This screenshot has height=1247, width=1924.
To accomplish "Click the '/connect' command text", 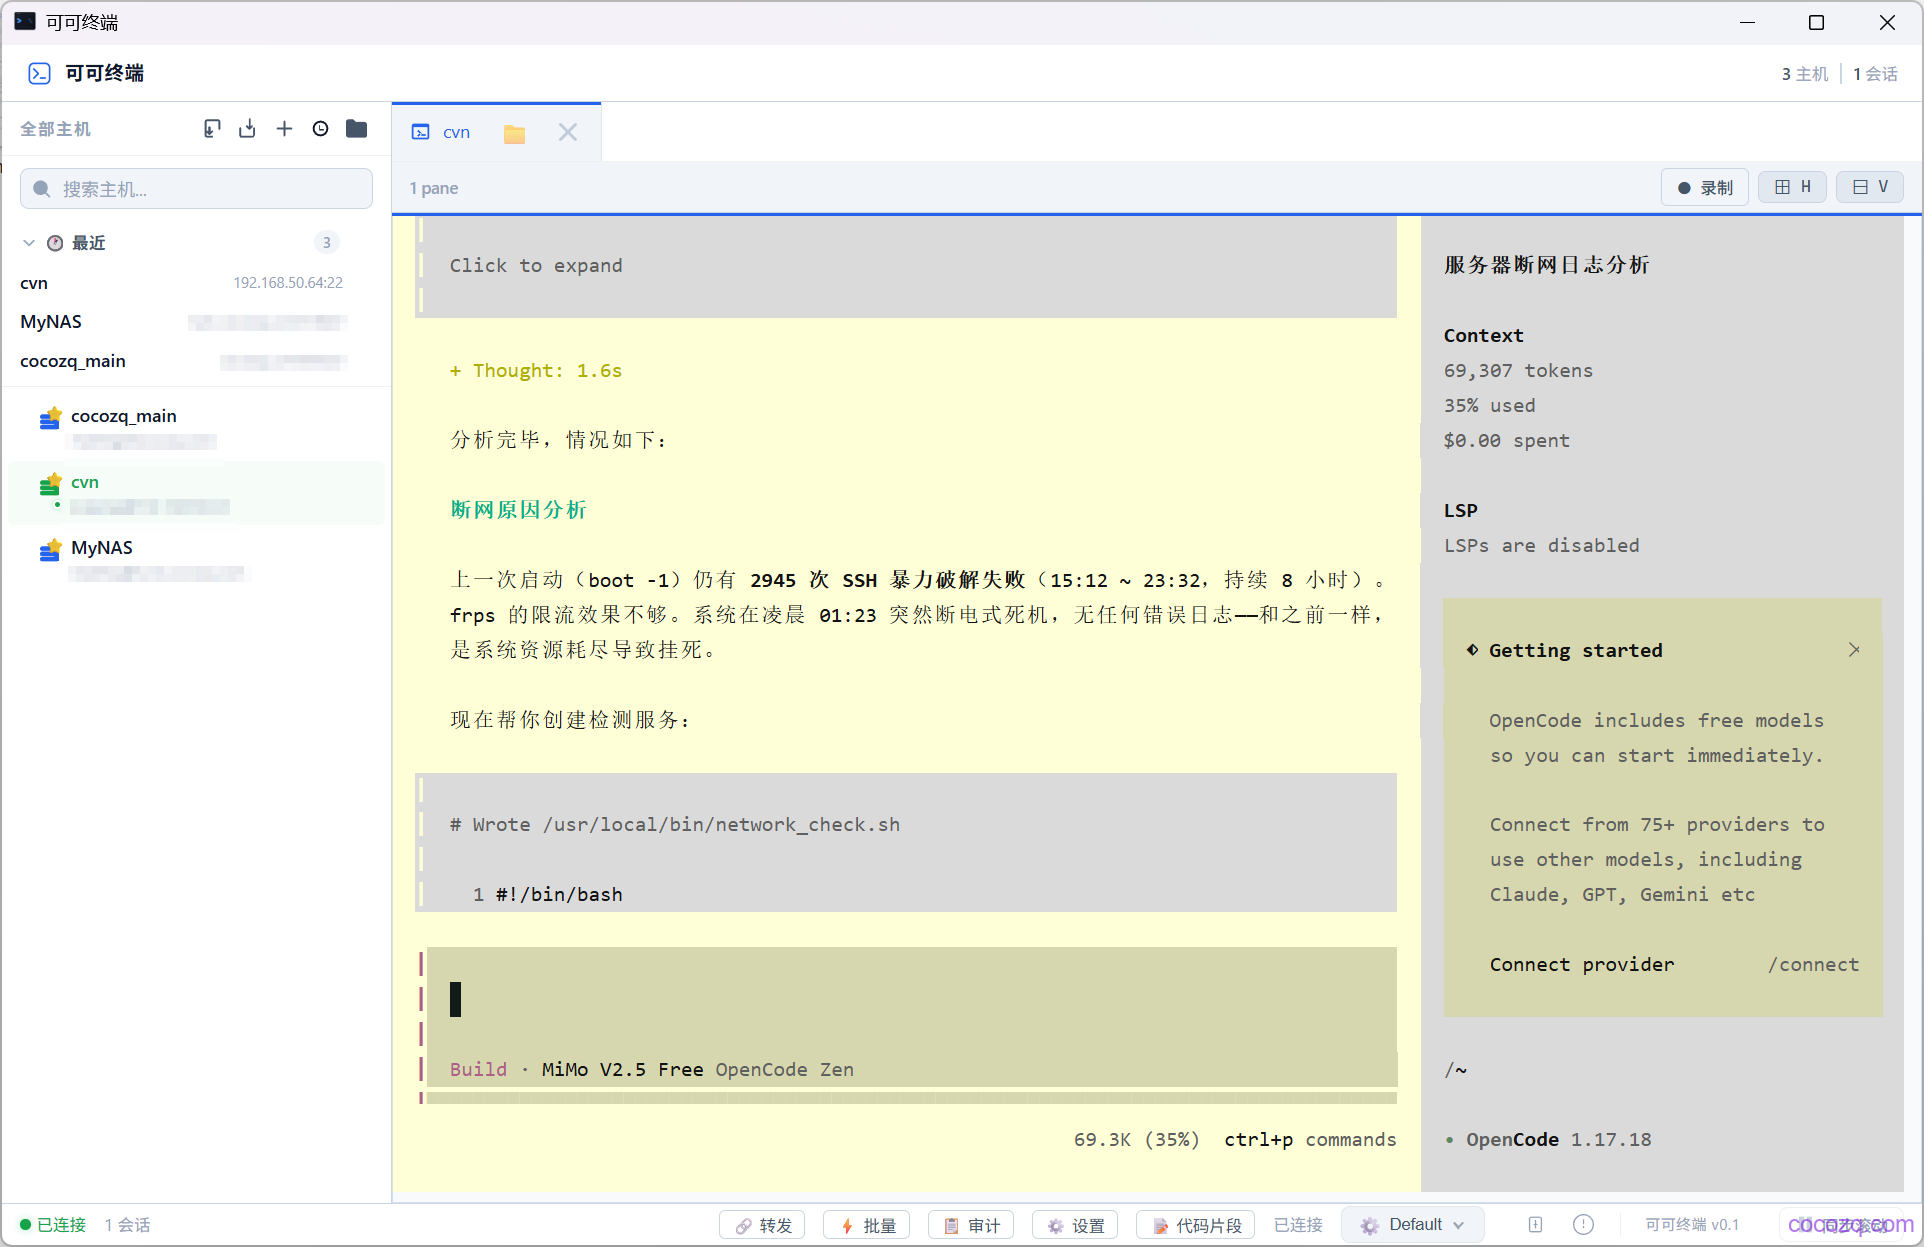I will pyautogui.click(x=1813, y=965).
